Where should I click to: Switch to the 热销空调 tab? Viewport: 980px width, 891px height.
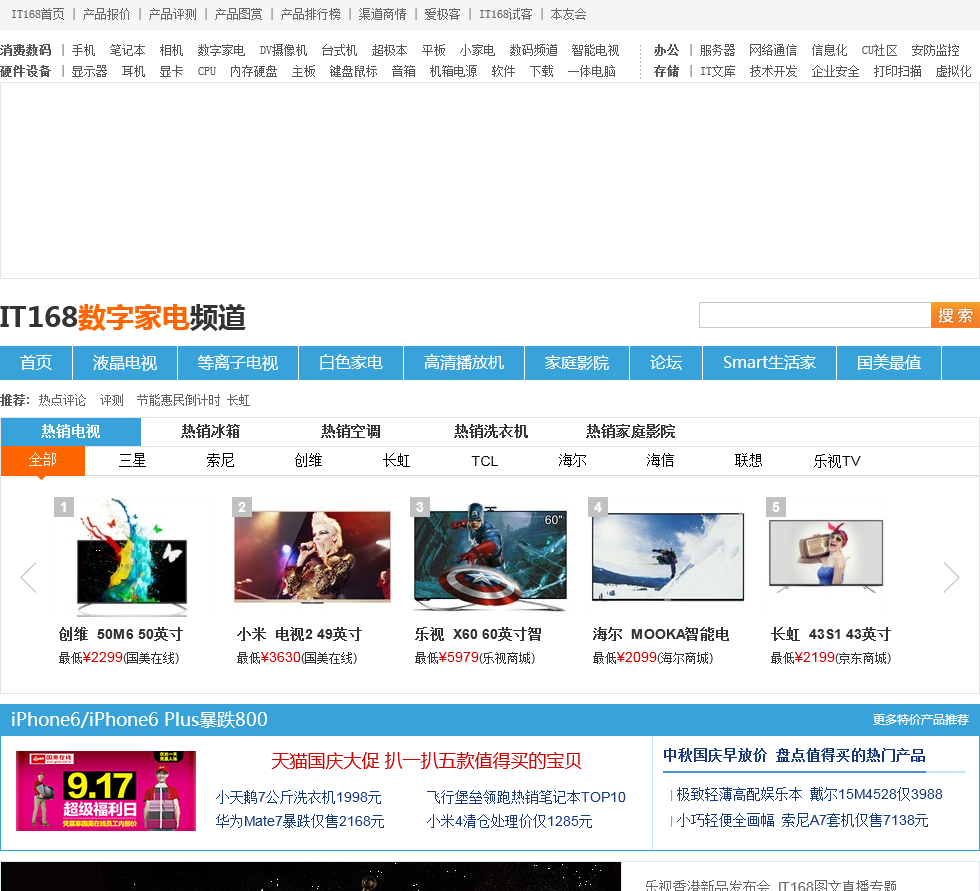tap(351, 432)
